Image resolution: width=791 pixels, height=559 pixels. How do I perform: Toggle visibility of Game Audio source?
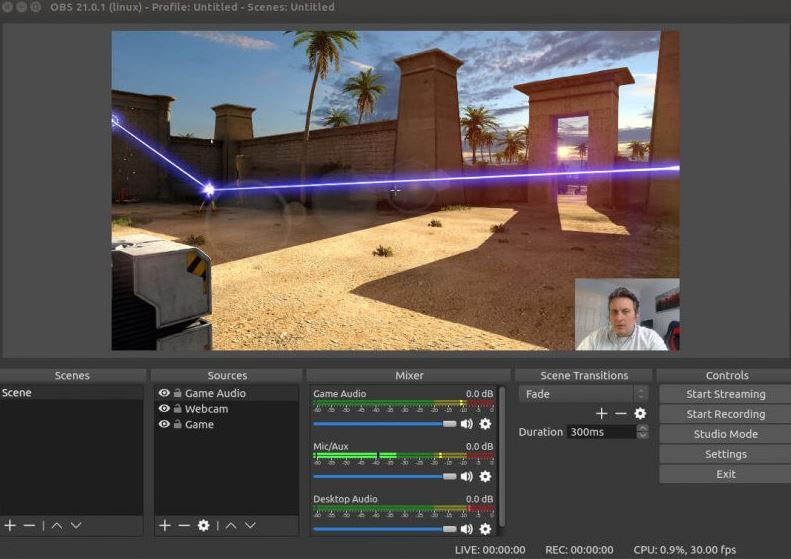[x=164, y=393]
